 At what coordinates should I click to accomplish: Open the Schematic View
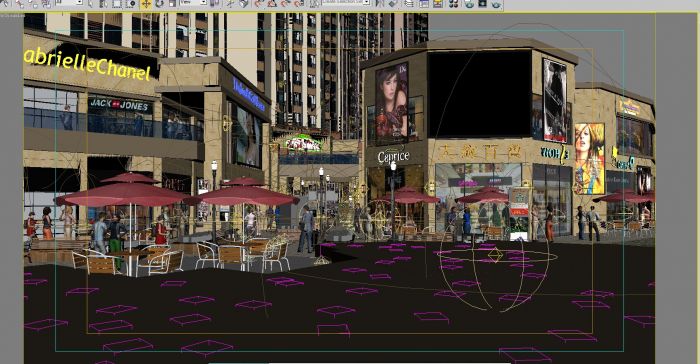tap(438, 4)
